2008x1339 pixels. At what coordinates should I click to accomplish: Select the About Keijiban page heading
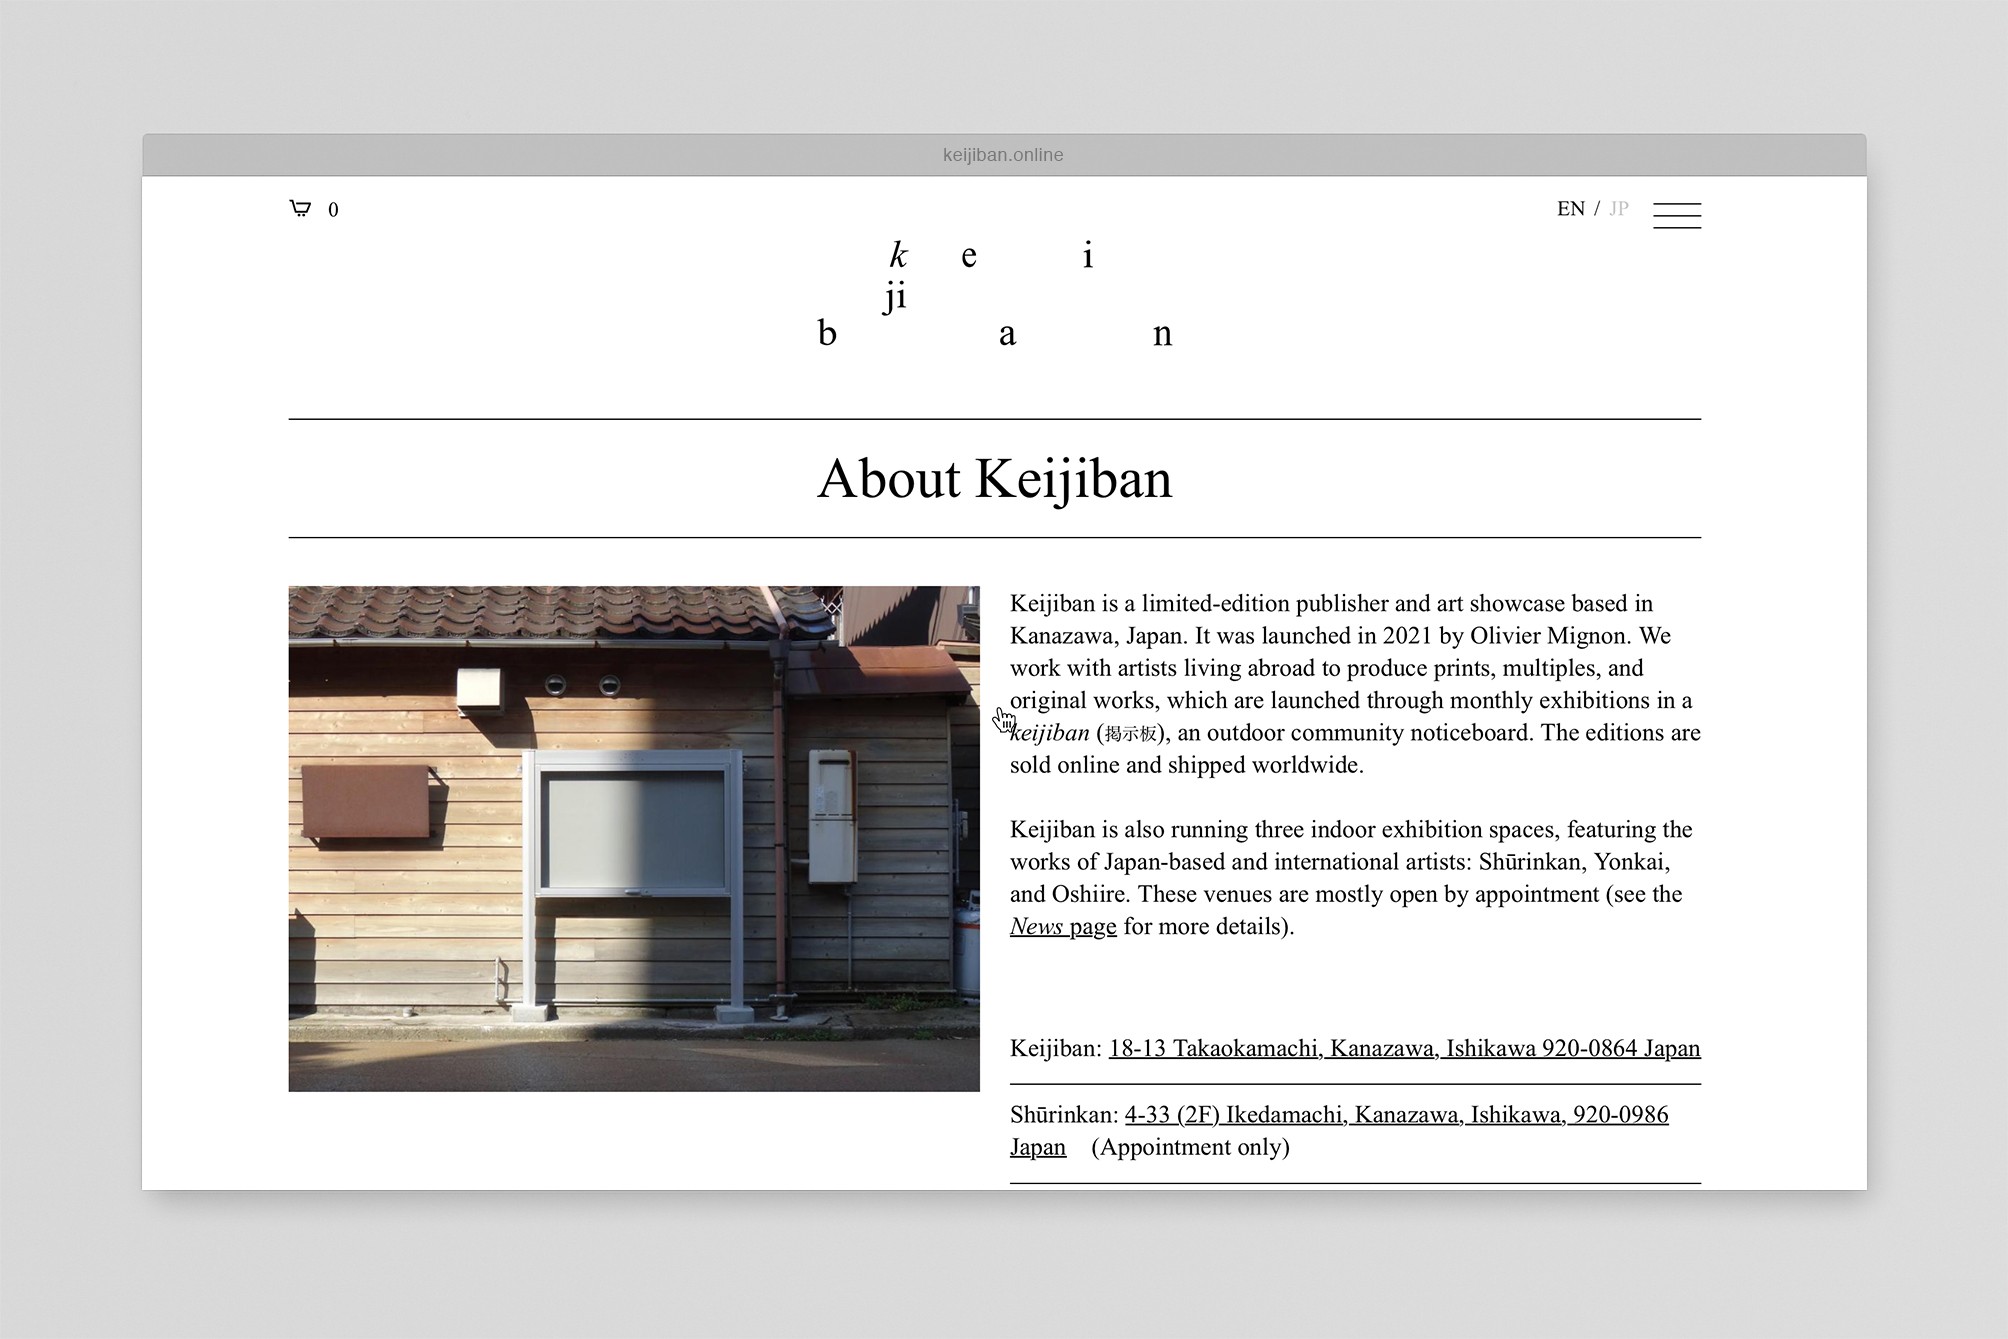[995, 478]
